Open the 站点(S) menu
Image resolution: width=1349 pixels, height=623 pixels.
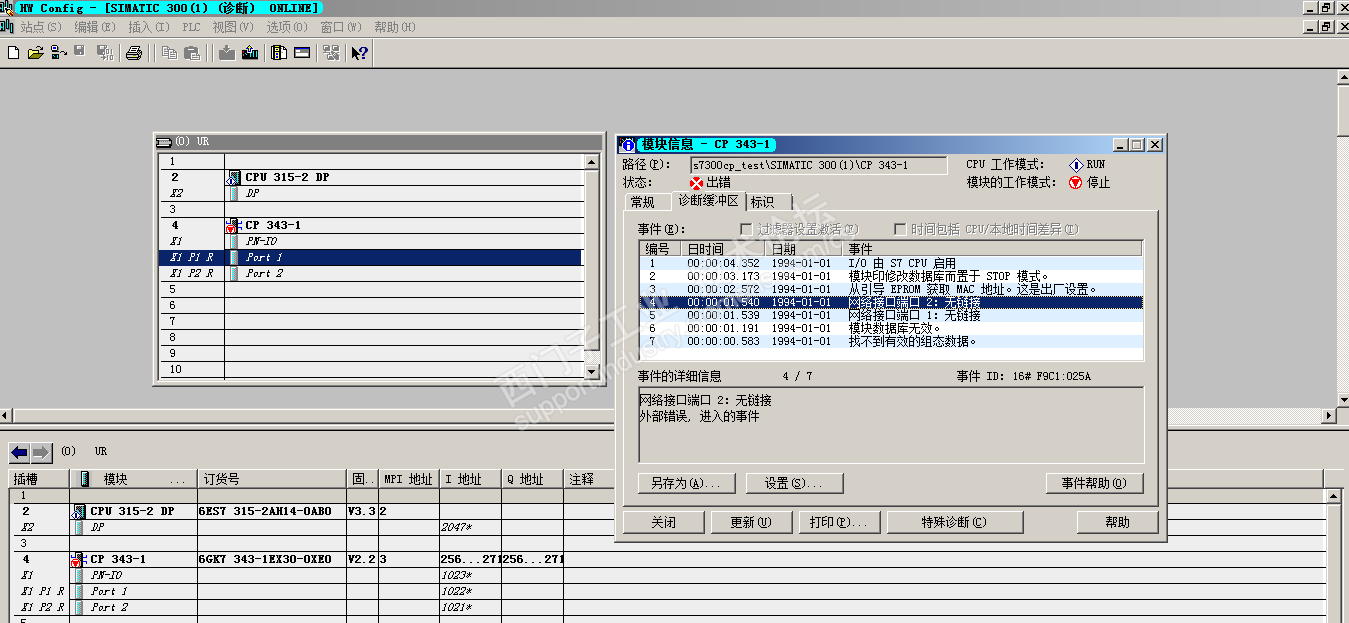pyautogui.click(x=40, y=27)
